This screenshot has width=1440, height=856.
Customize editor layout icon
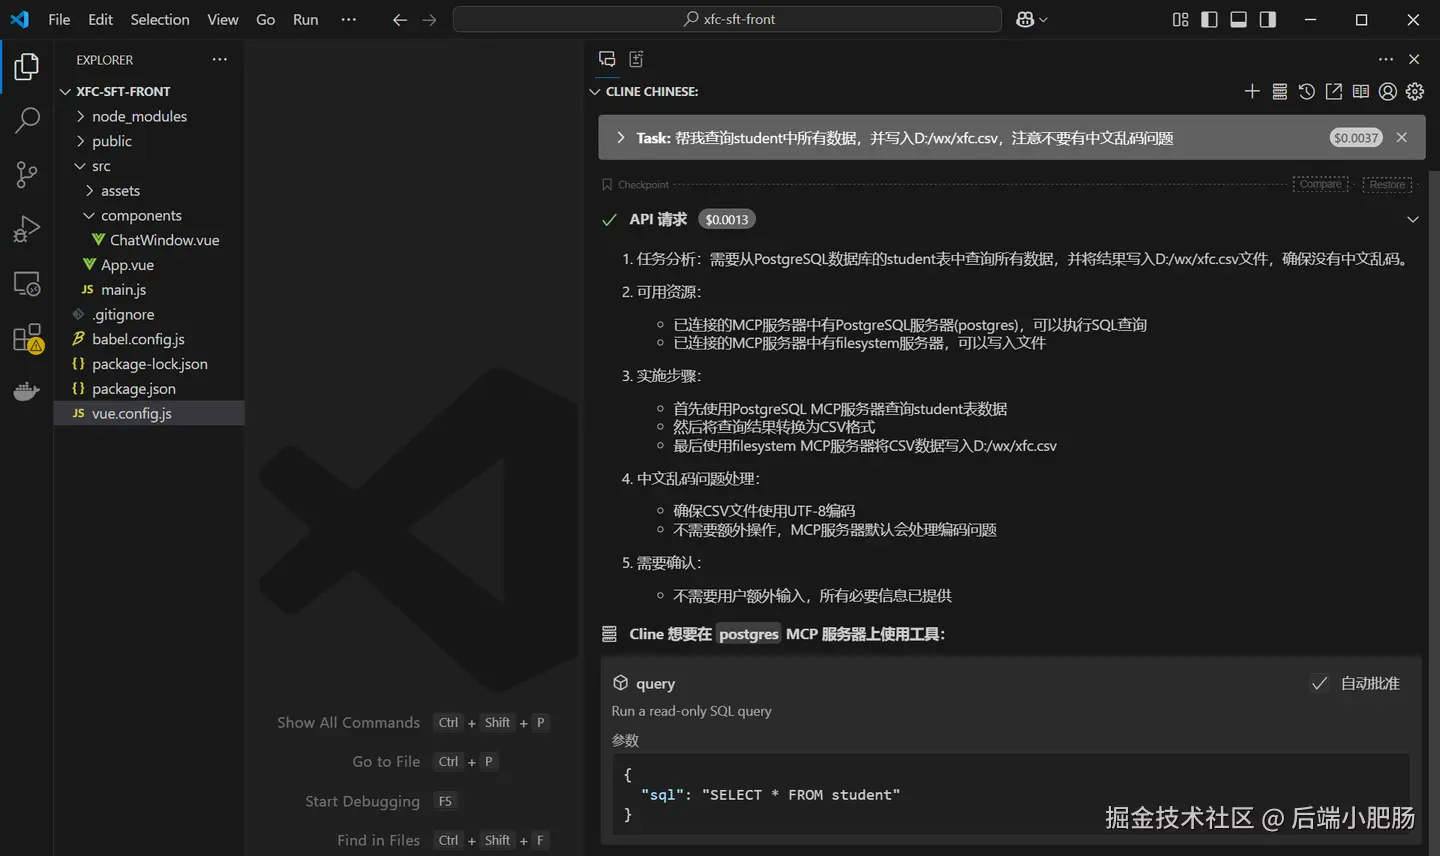[x=1180, y=19]
